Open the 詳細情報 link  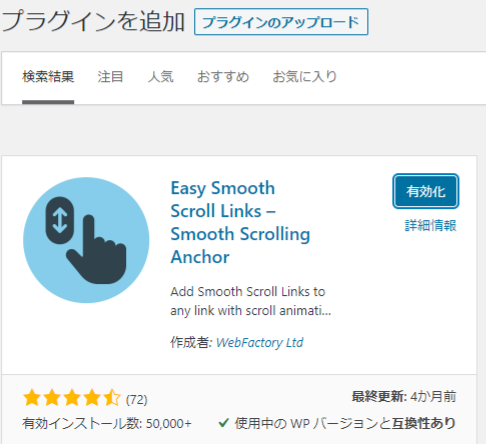(430, 226)
